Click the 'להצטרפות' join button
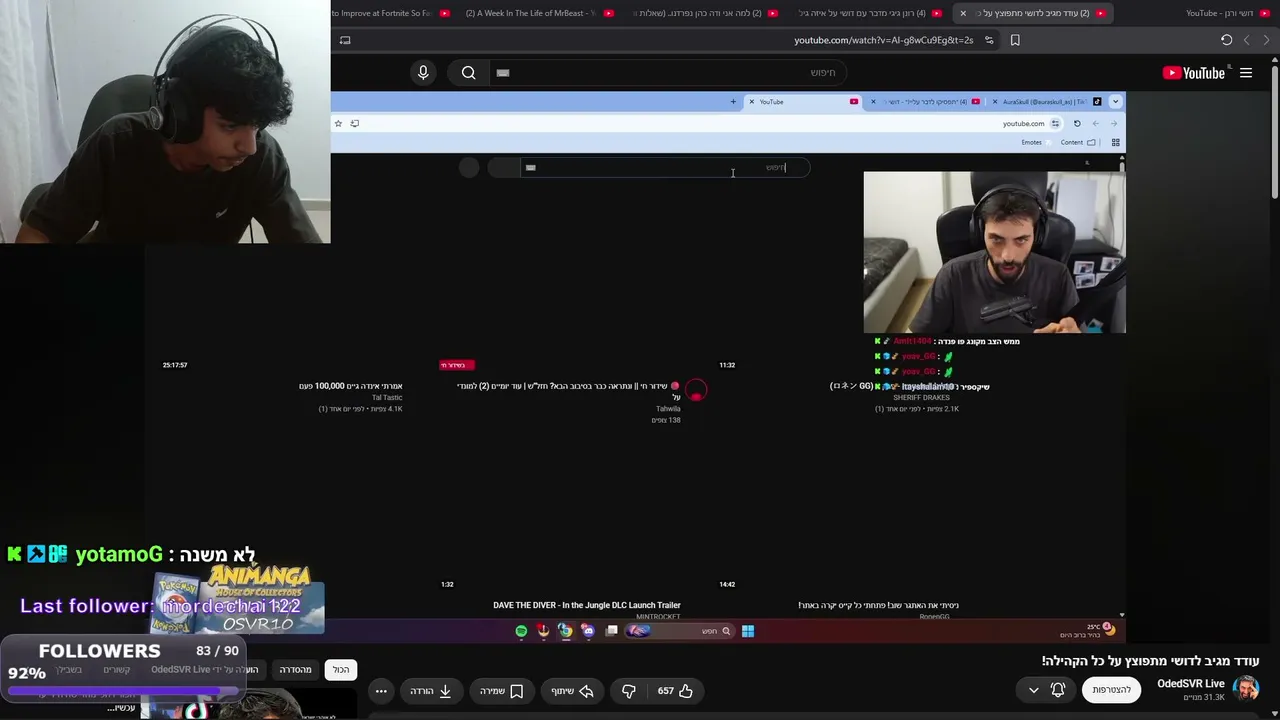The image size is (1280, 720). pyautogui.click(x=1111, y=690)
